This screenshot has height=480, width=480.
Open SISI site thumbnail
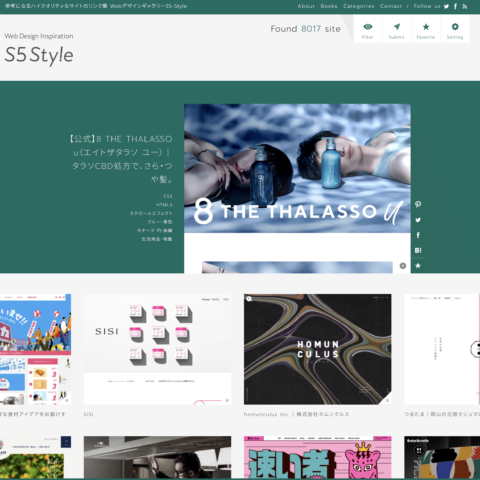click(x=157, y=349)
